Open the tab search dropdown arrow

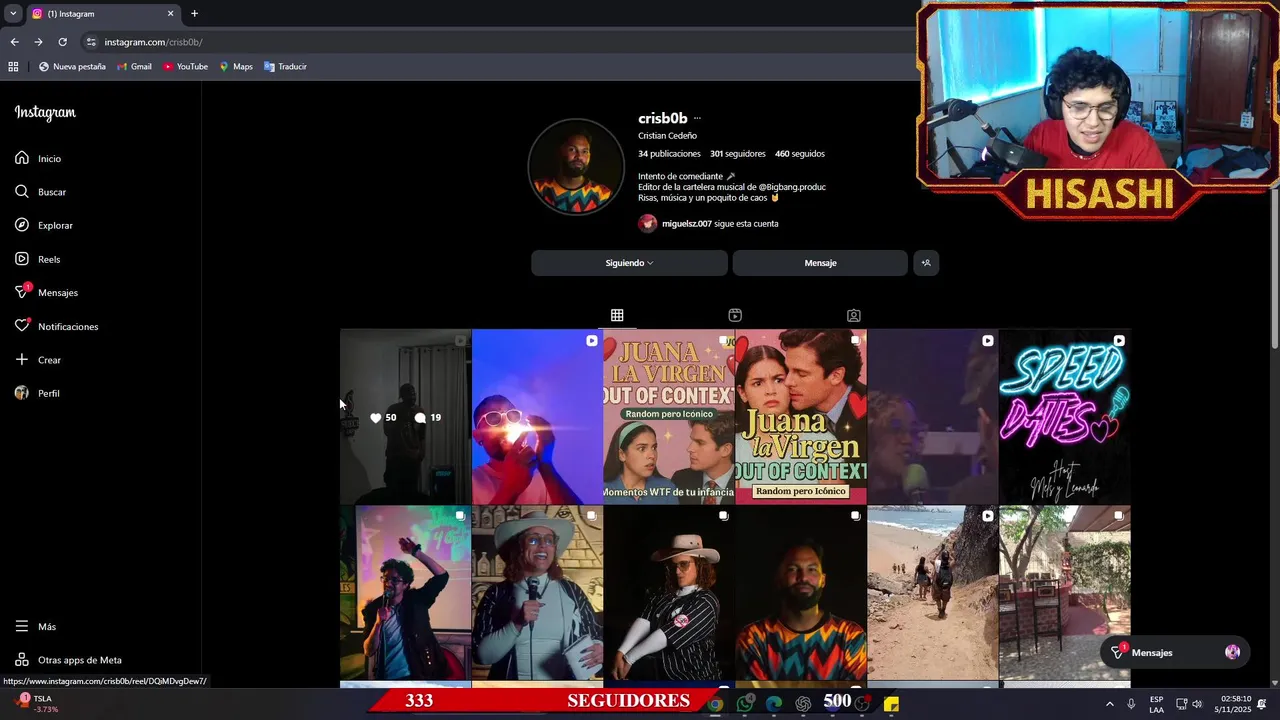point(13,14)
